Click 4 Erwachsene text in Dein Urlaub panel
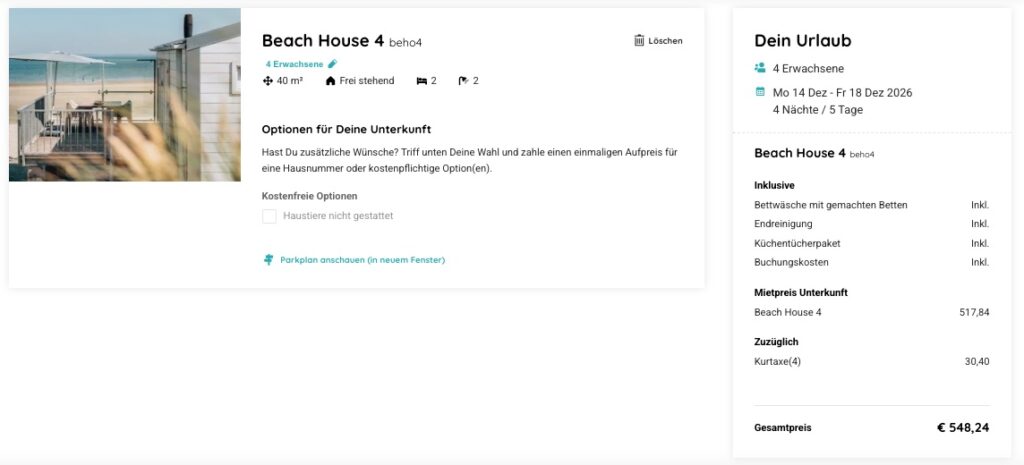1024x465 pixels. point(808,69)
